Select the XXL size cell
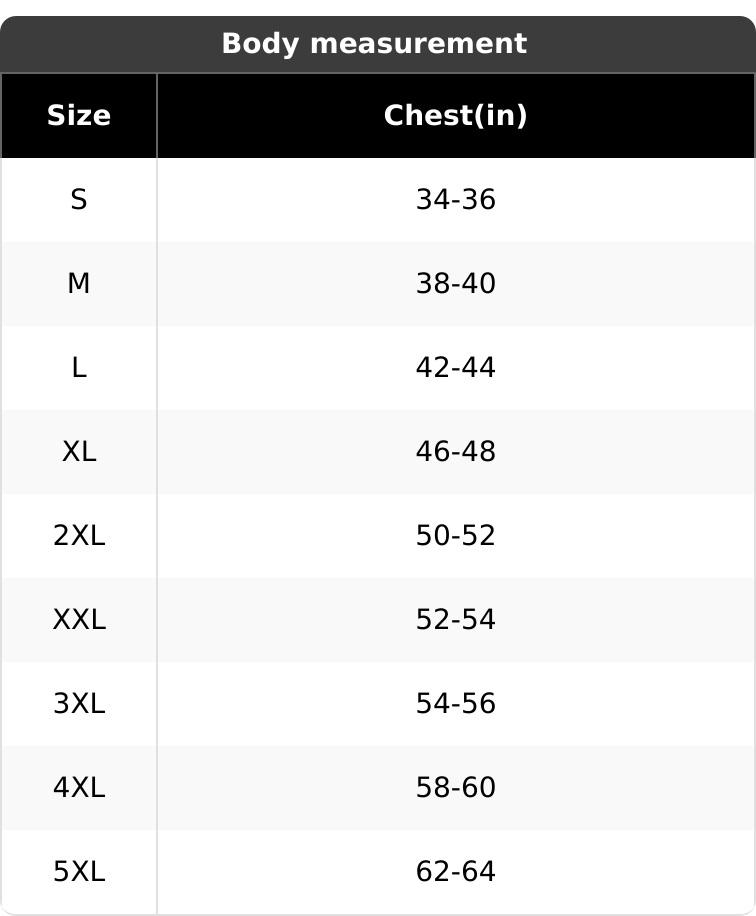Image resolution: width=756 pixels, height=916 pixels. 79,620
